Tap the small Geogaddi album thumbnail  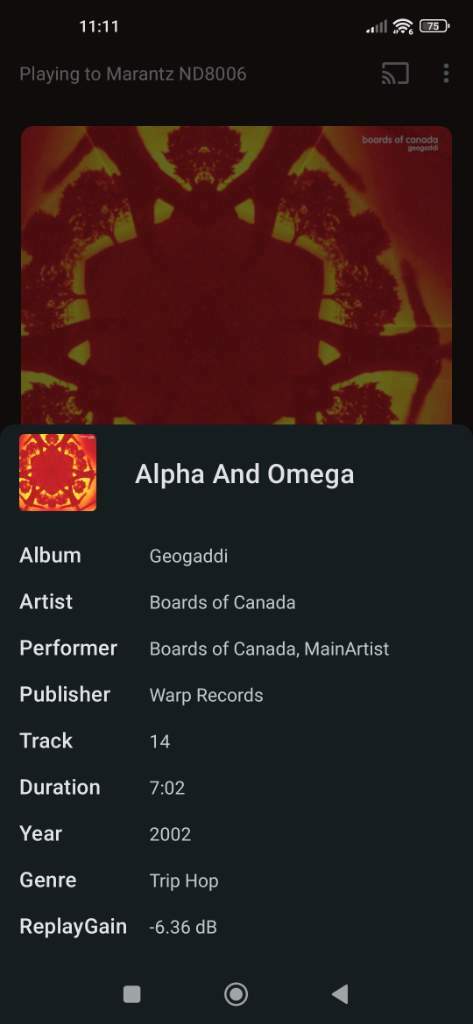point(57,472)
